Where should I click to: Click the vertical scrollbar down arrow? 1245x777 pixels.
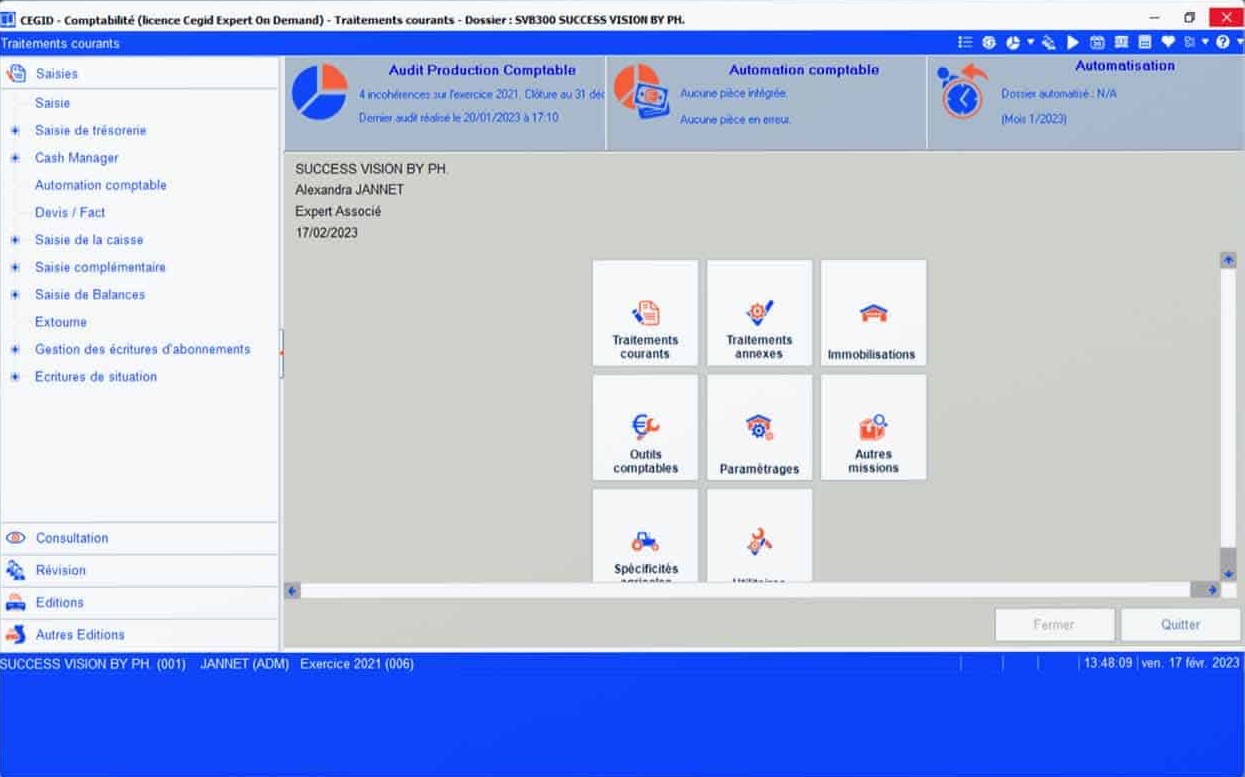[x=1228, y=574]
